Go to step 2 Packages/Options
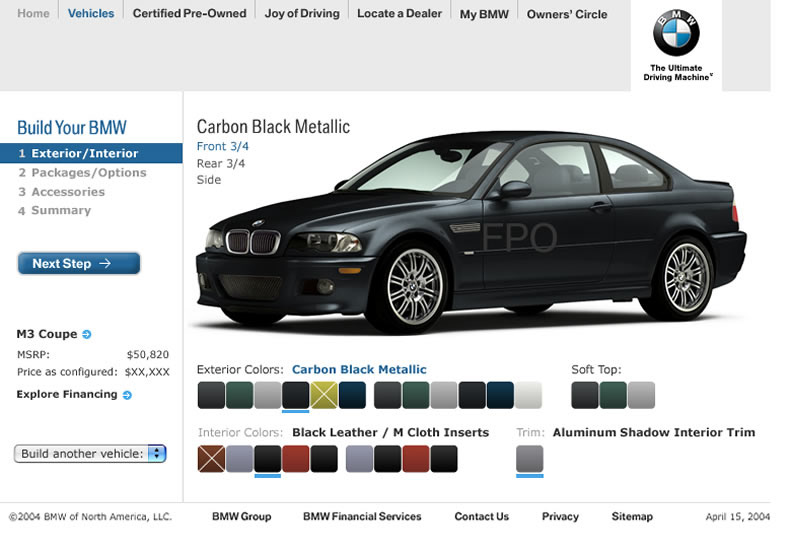 pyautogui.click(x=82, y=173)
